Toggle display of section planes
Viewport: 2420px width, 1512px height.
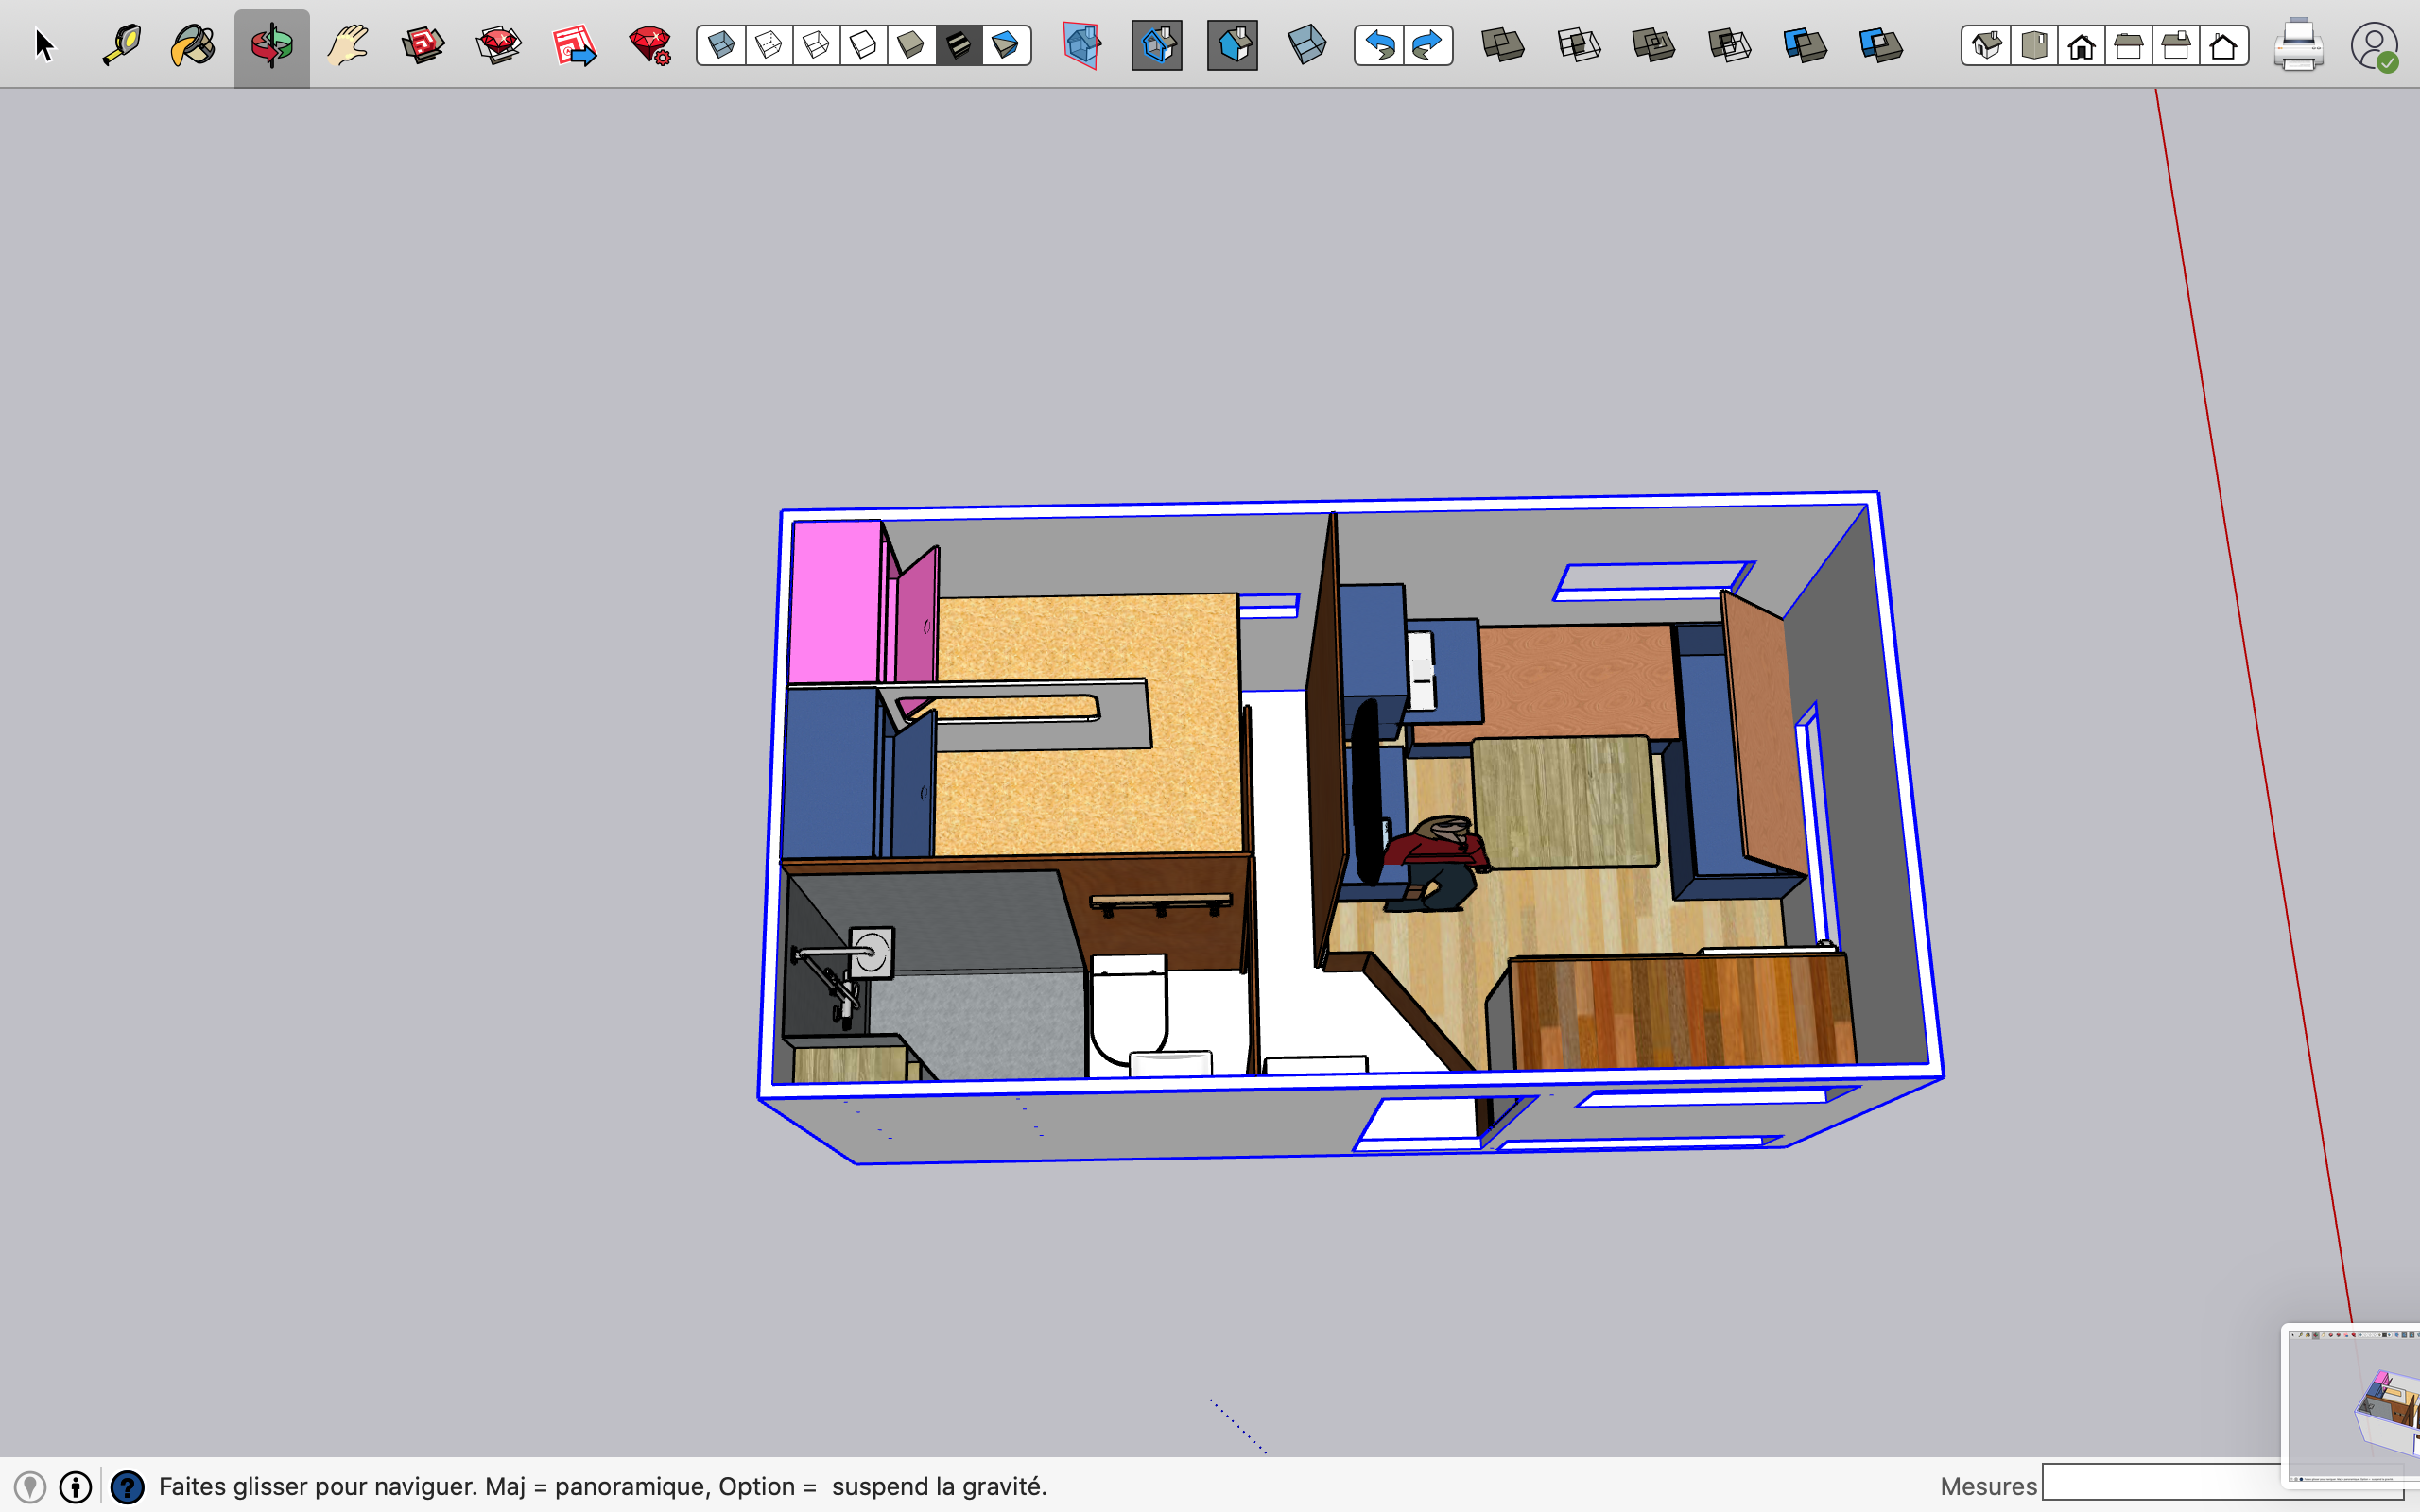pyautogui.click(x=1157, y=46)
